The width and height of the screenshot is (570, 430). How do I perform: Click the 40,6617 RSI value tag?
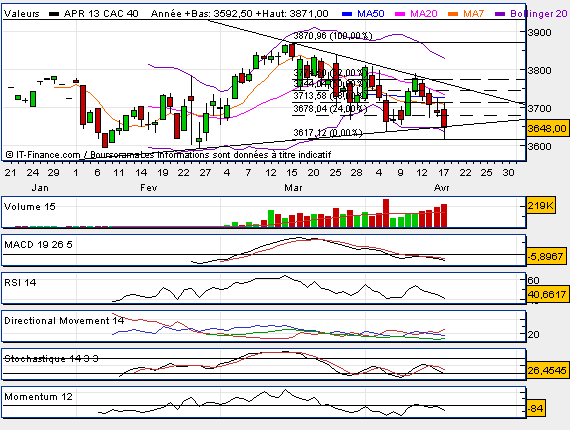click(547, 294)
